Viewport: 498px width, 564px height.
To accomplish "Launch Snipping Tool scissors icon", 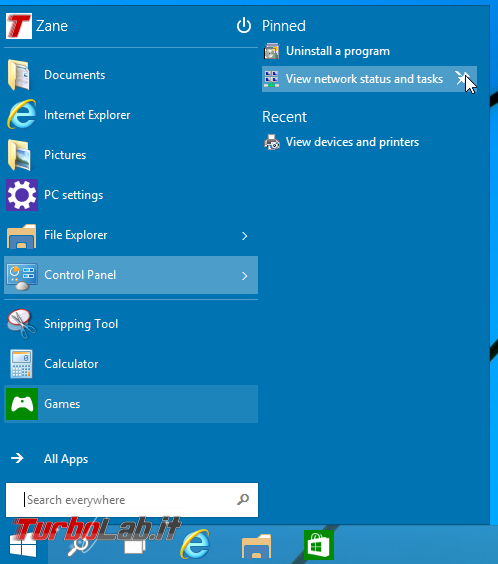I will 22,324.
